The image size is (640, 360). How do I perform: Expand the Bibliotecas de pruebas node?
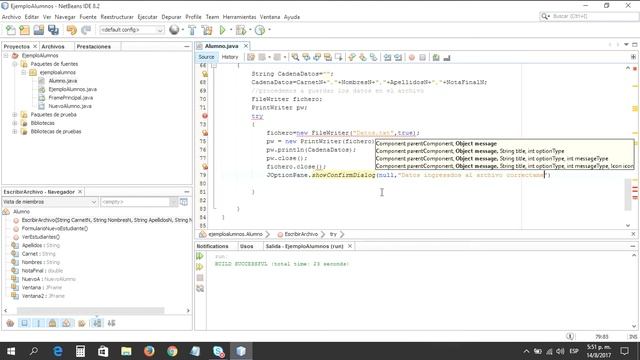click(x=15, y=132)
